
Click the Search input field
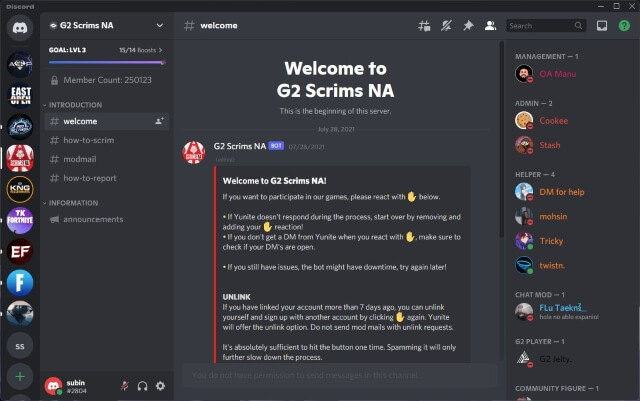coord(539,25)
